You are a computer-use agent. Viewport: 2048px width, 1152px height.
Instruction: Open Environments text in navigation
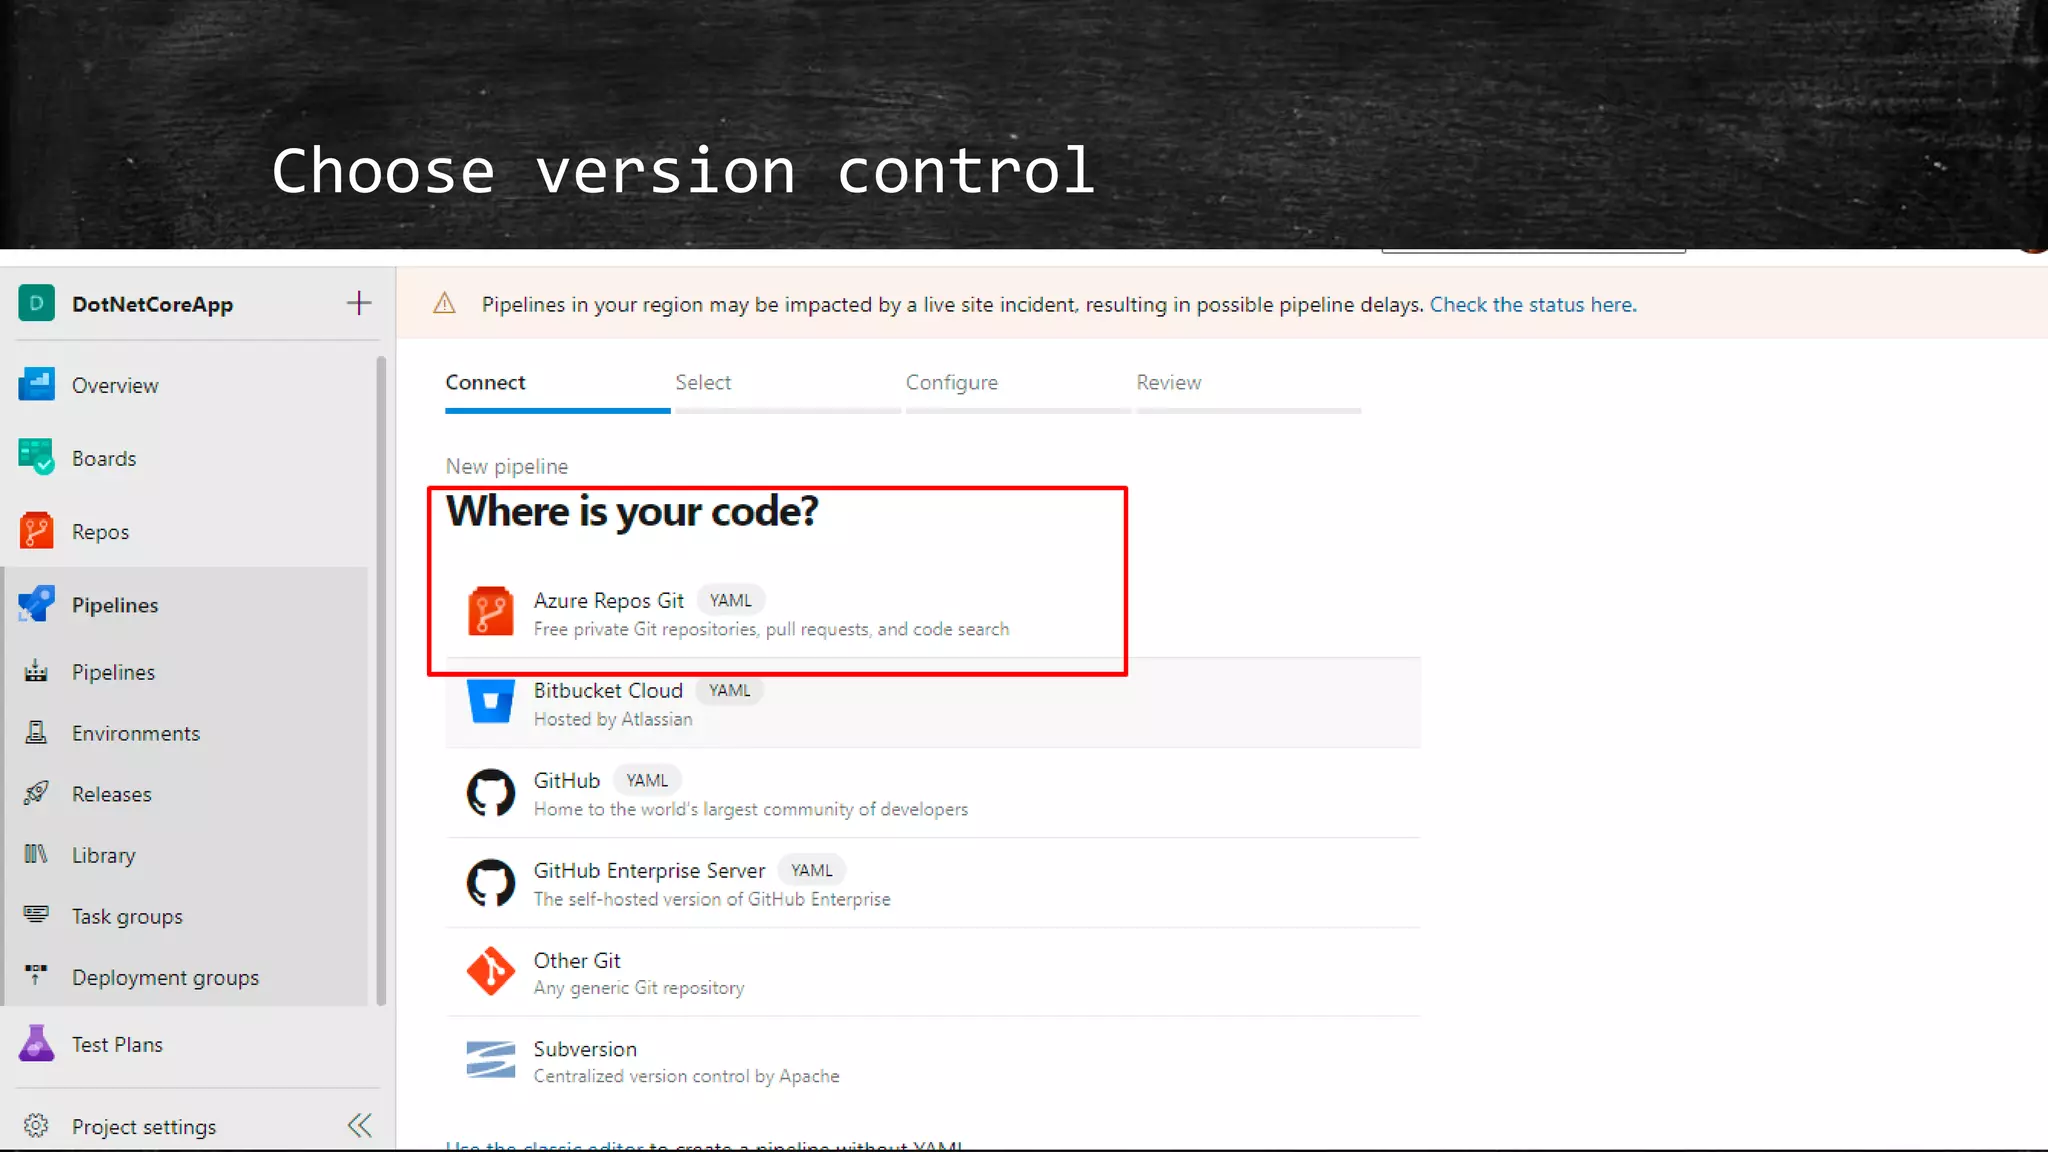(136, 733)
